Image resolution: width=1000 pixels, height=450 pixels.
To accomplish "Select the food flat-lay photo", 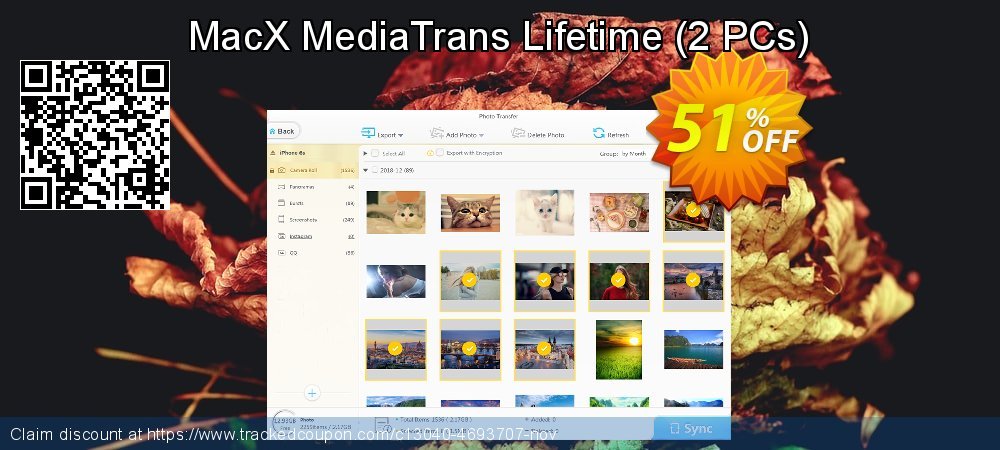I will [619, 212].
